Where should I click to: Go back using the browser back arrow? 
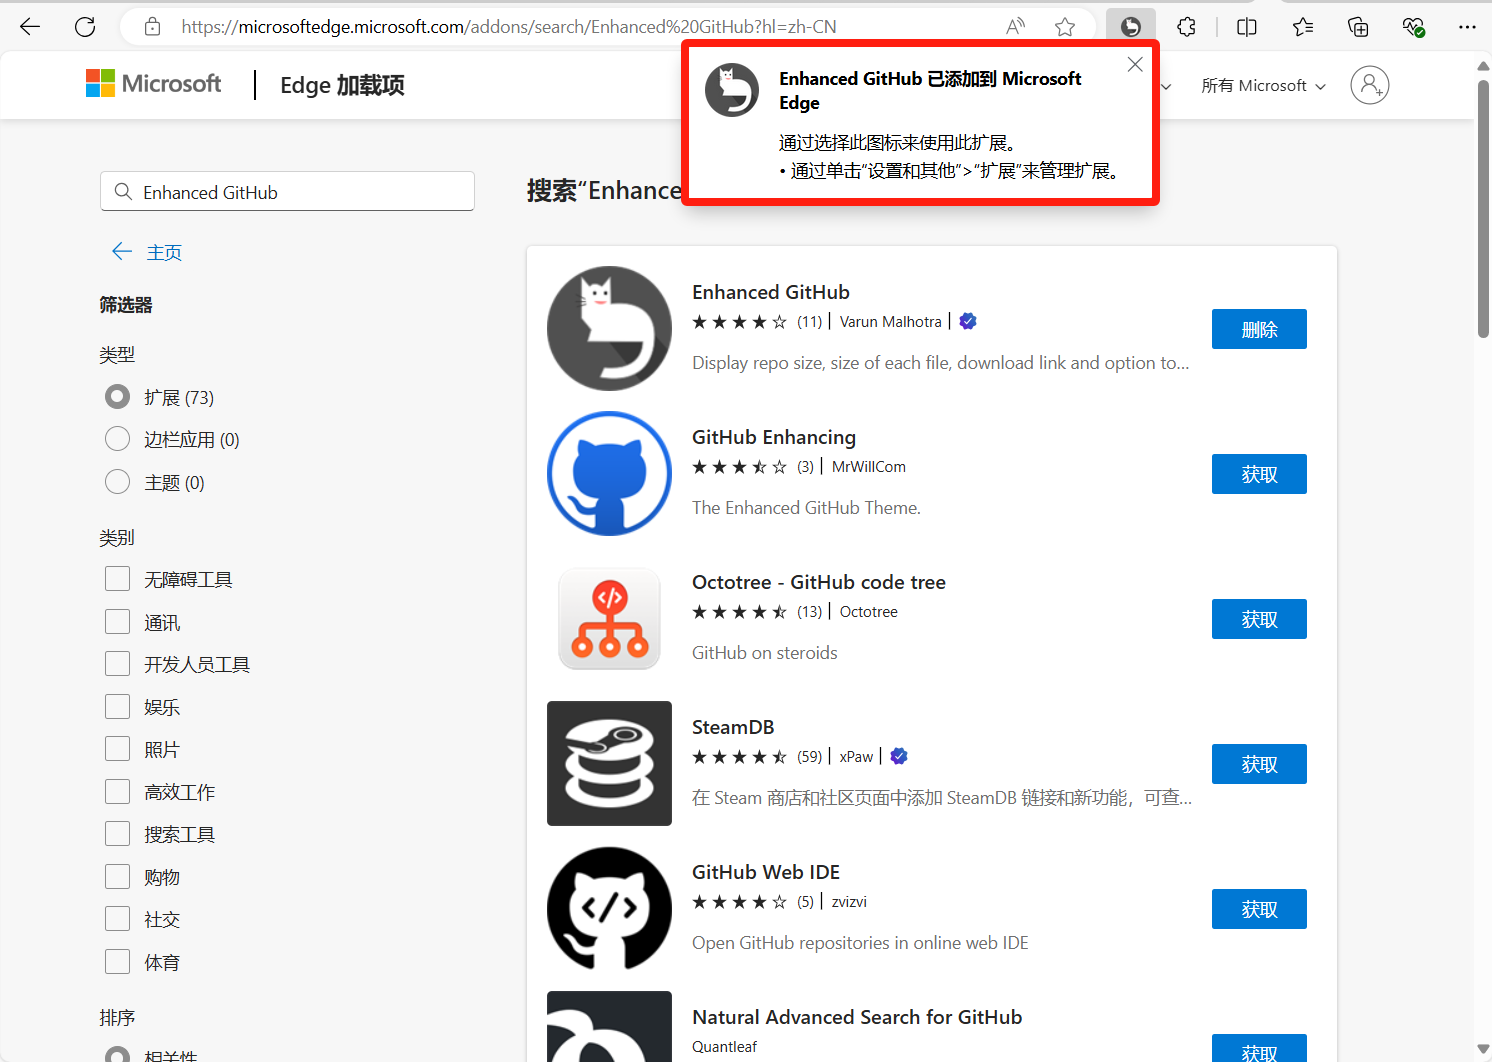(x=30, y=27)
